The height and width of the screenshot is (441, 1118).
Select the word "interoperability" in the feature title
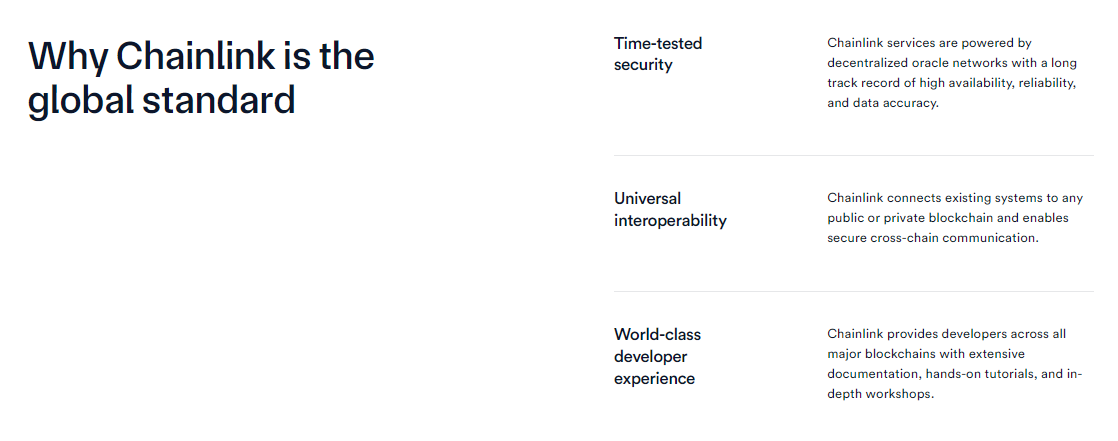[x=670, y=220]
